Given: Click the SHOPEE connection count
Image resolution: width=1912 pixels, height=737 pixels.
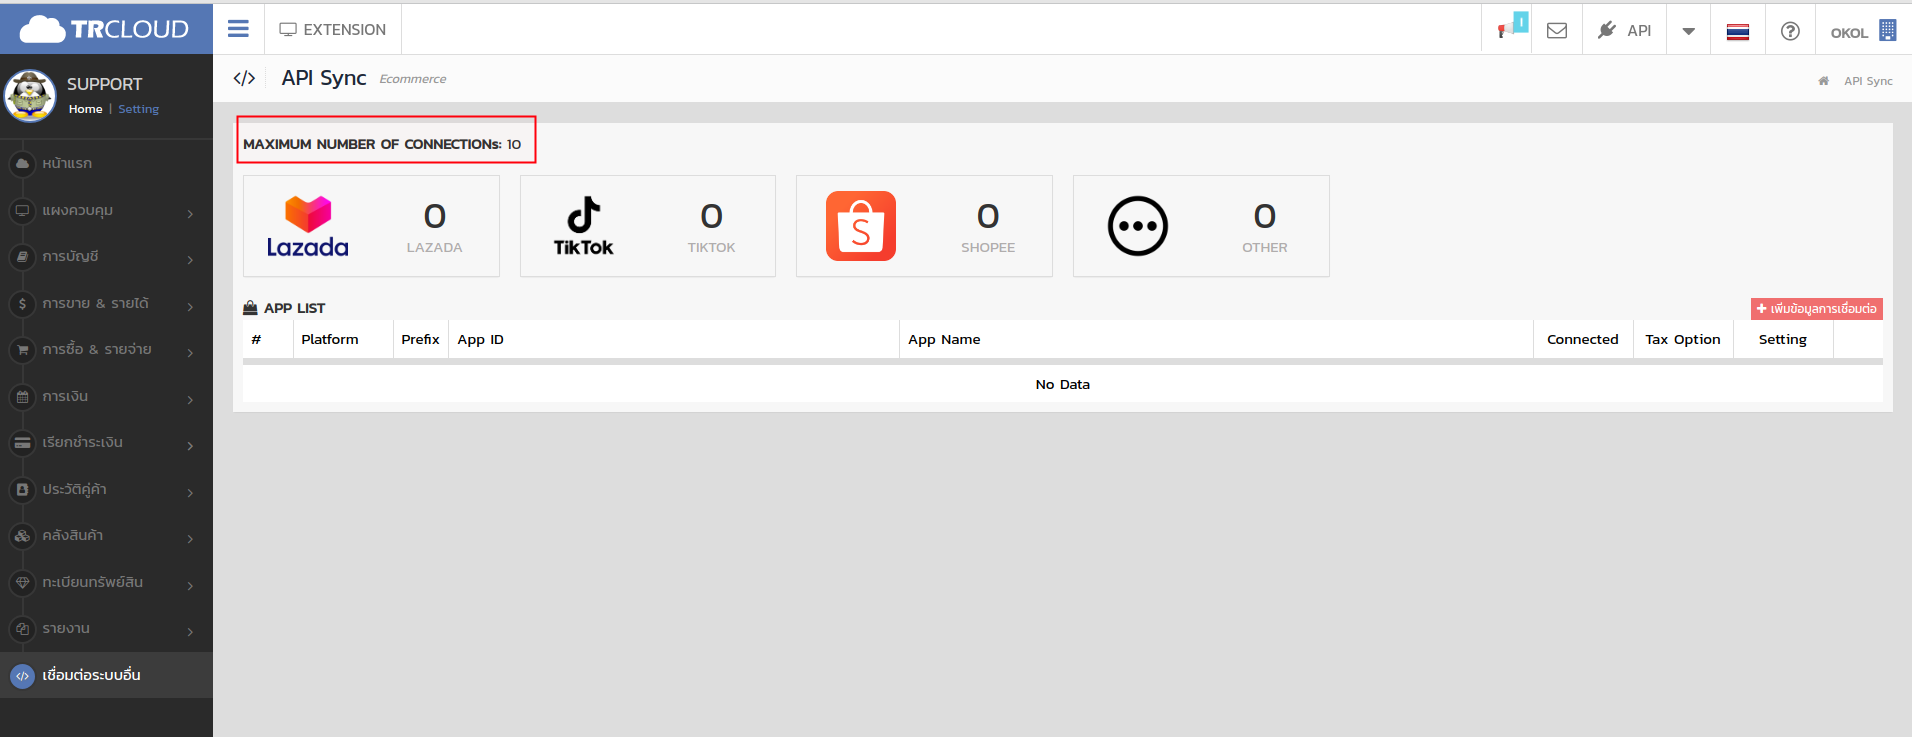Looking at the screenshot, I should click(988, 216).
